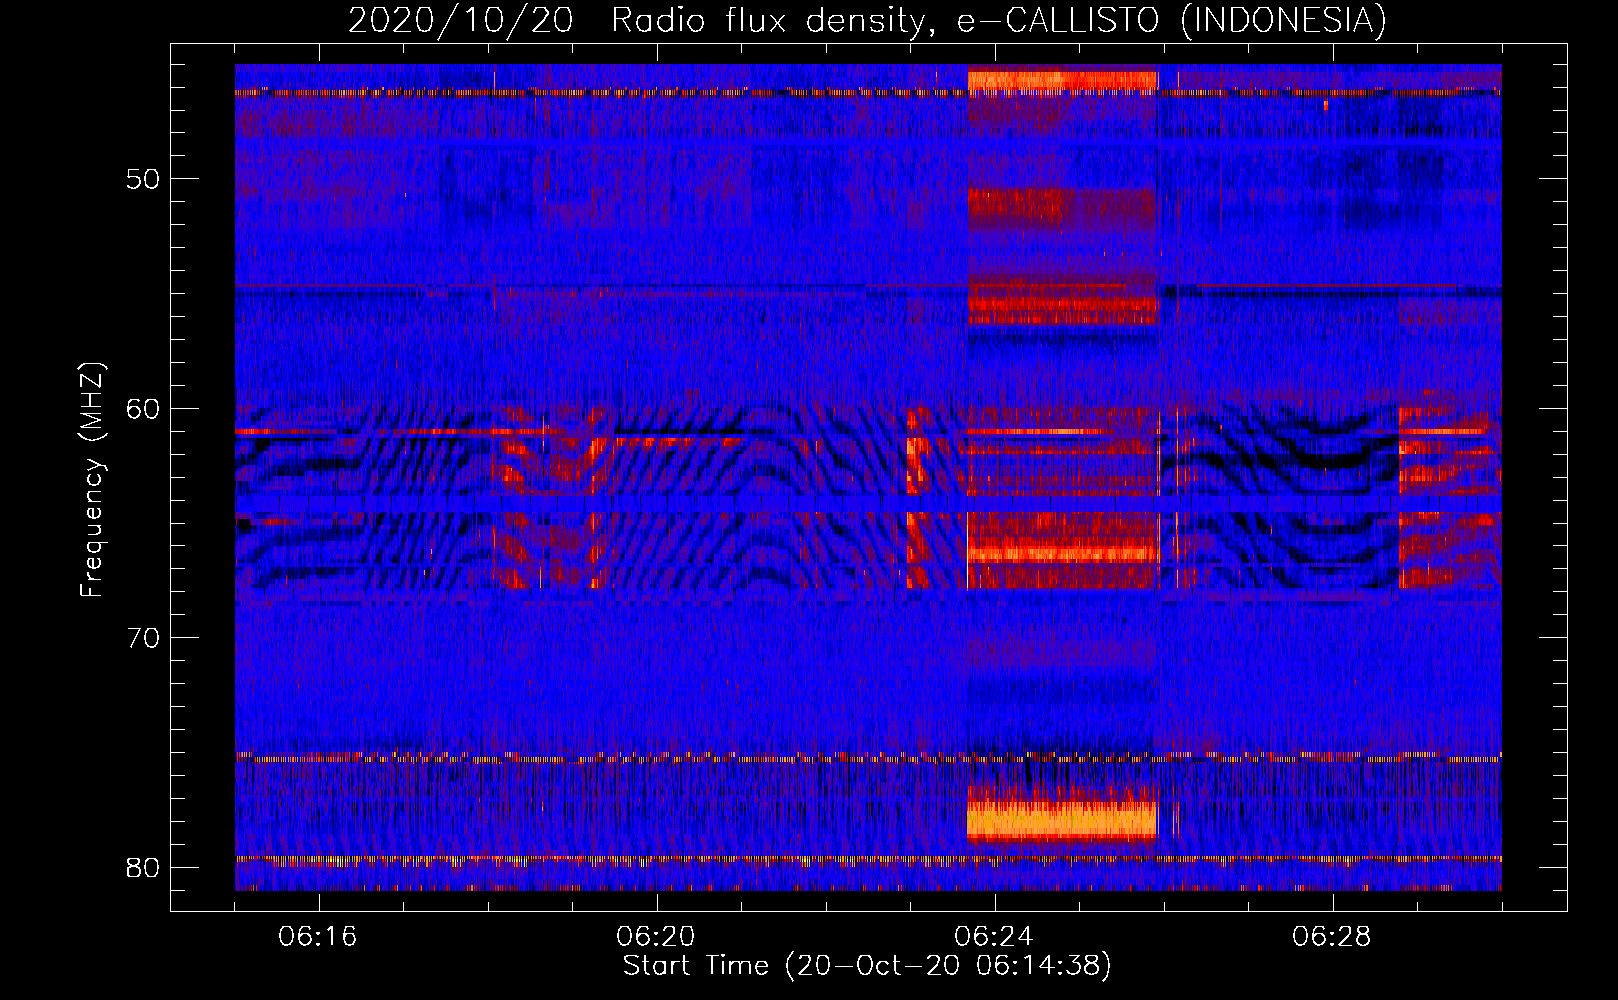This screenshot has height=1000, width=1618.
Task: Click the plot title "2020/10/20 Radio flux density, e-CALLISTO (INDONESIA)"
Action: [867, 20]
